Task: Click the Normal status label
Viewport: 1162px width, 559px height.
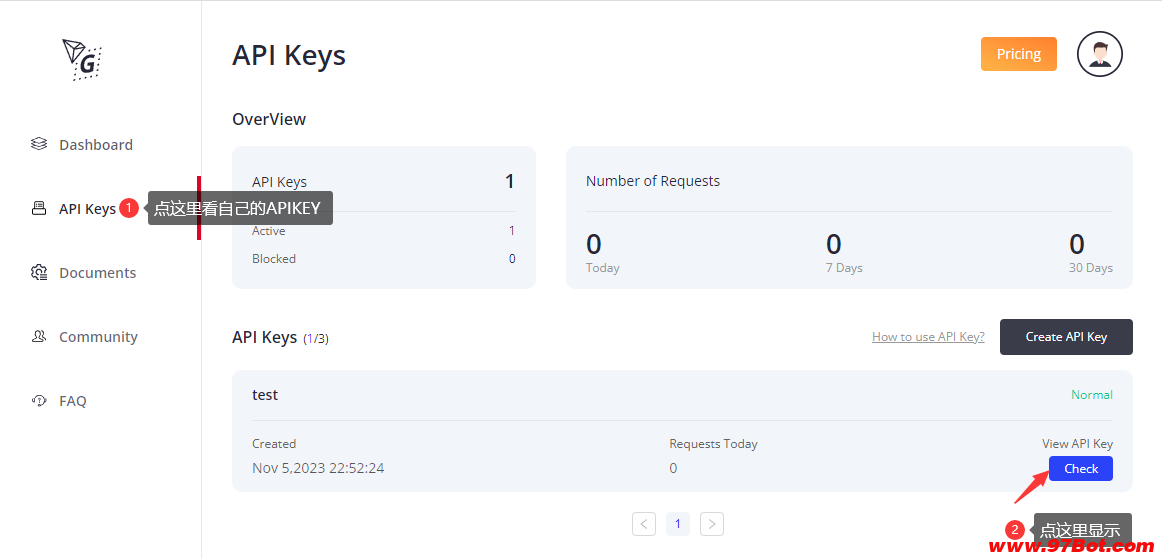Action: pyautogui.click(x=1091, y=395)
